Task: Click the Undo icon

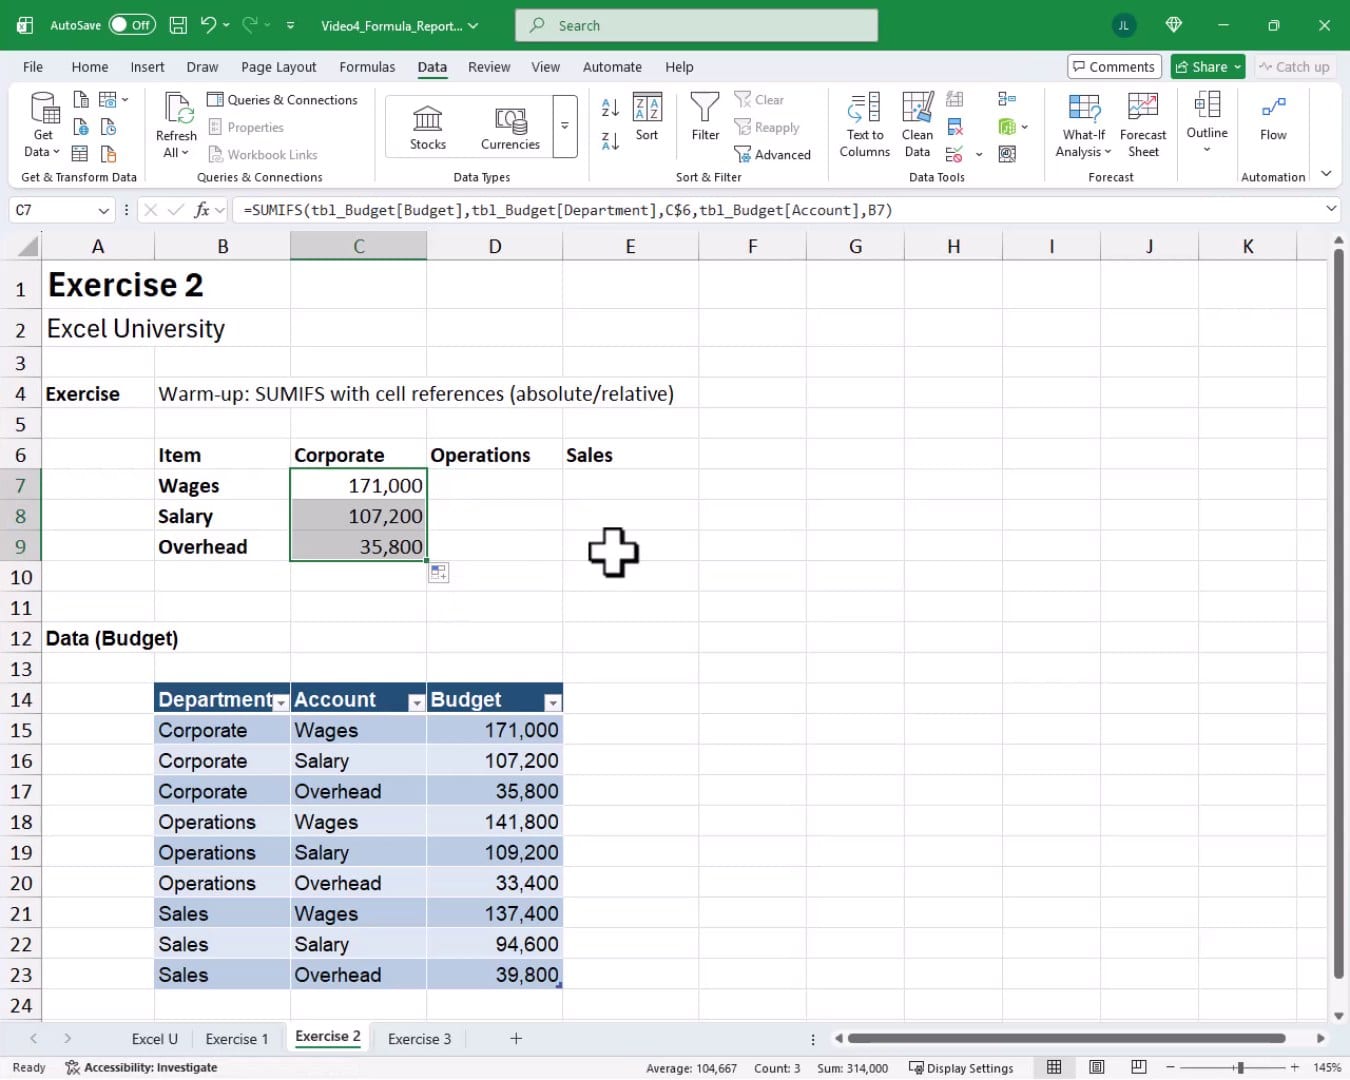Action: tap(208, 26)
